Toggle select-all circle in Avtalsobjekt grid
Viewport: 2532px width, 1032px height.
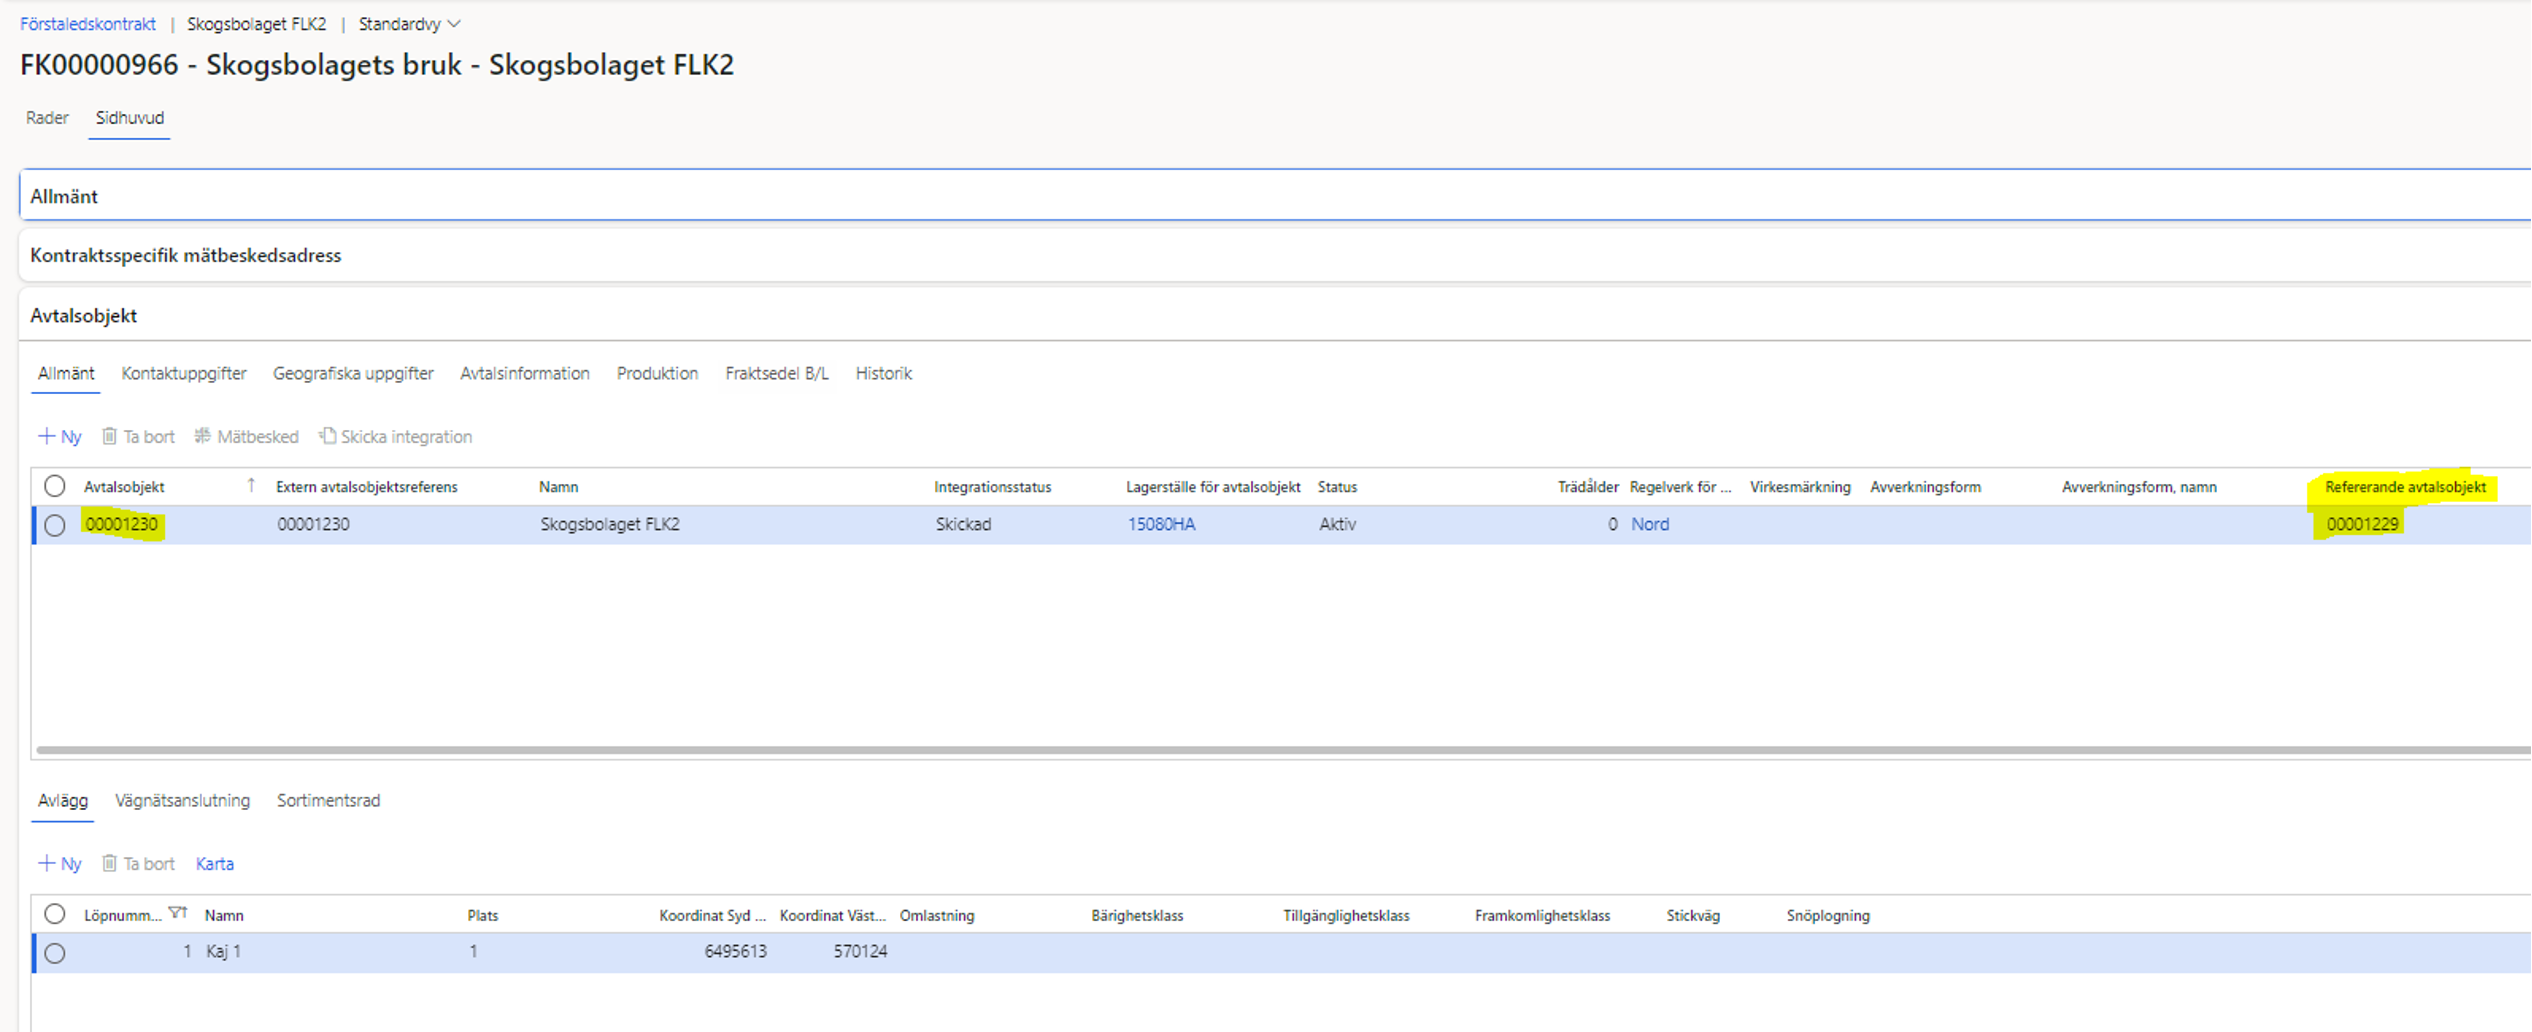55,486
